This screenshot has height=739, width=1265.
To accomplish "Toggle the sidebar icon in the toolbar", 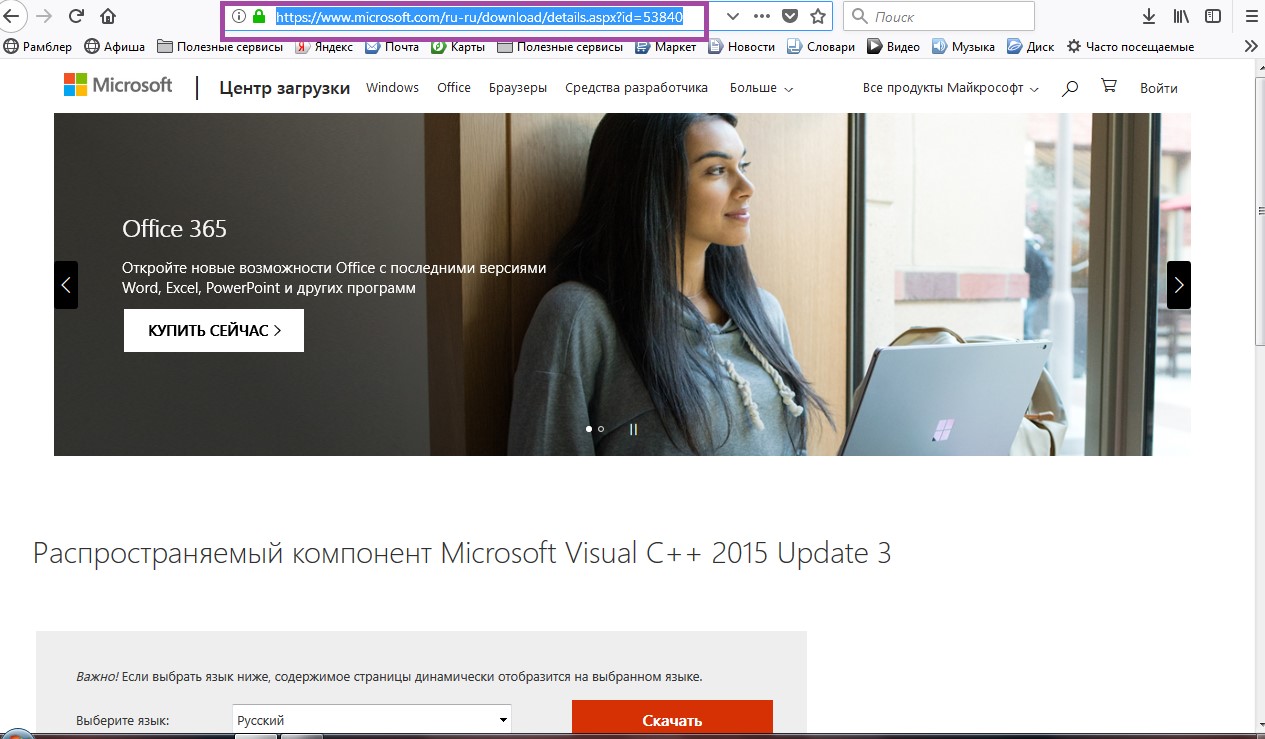I will tap(1213, 16).
